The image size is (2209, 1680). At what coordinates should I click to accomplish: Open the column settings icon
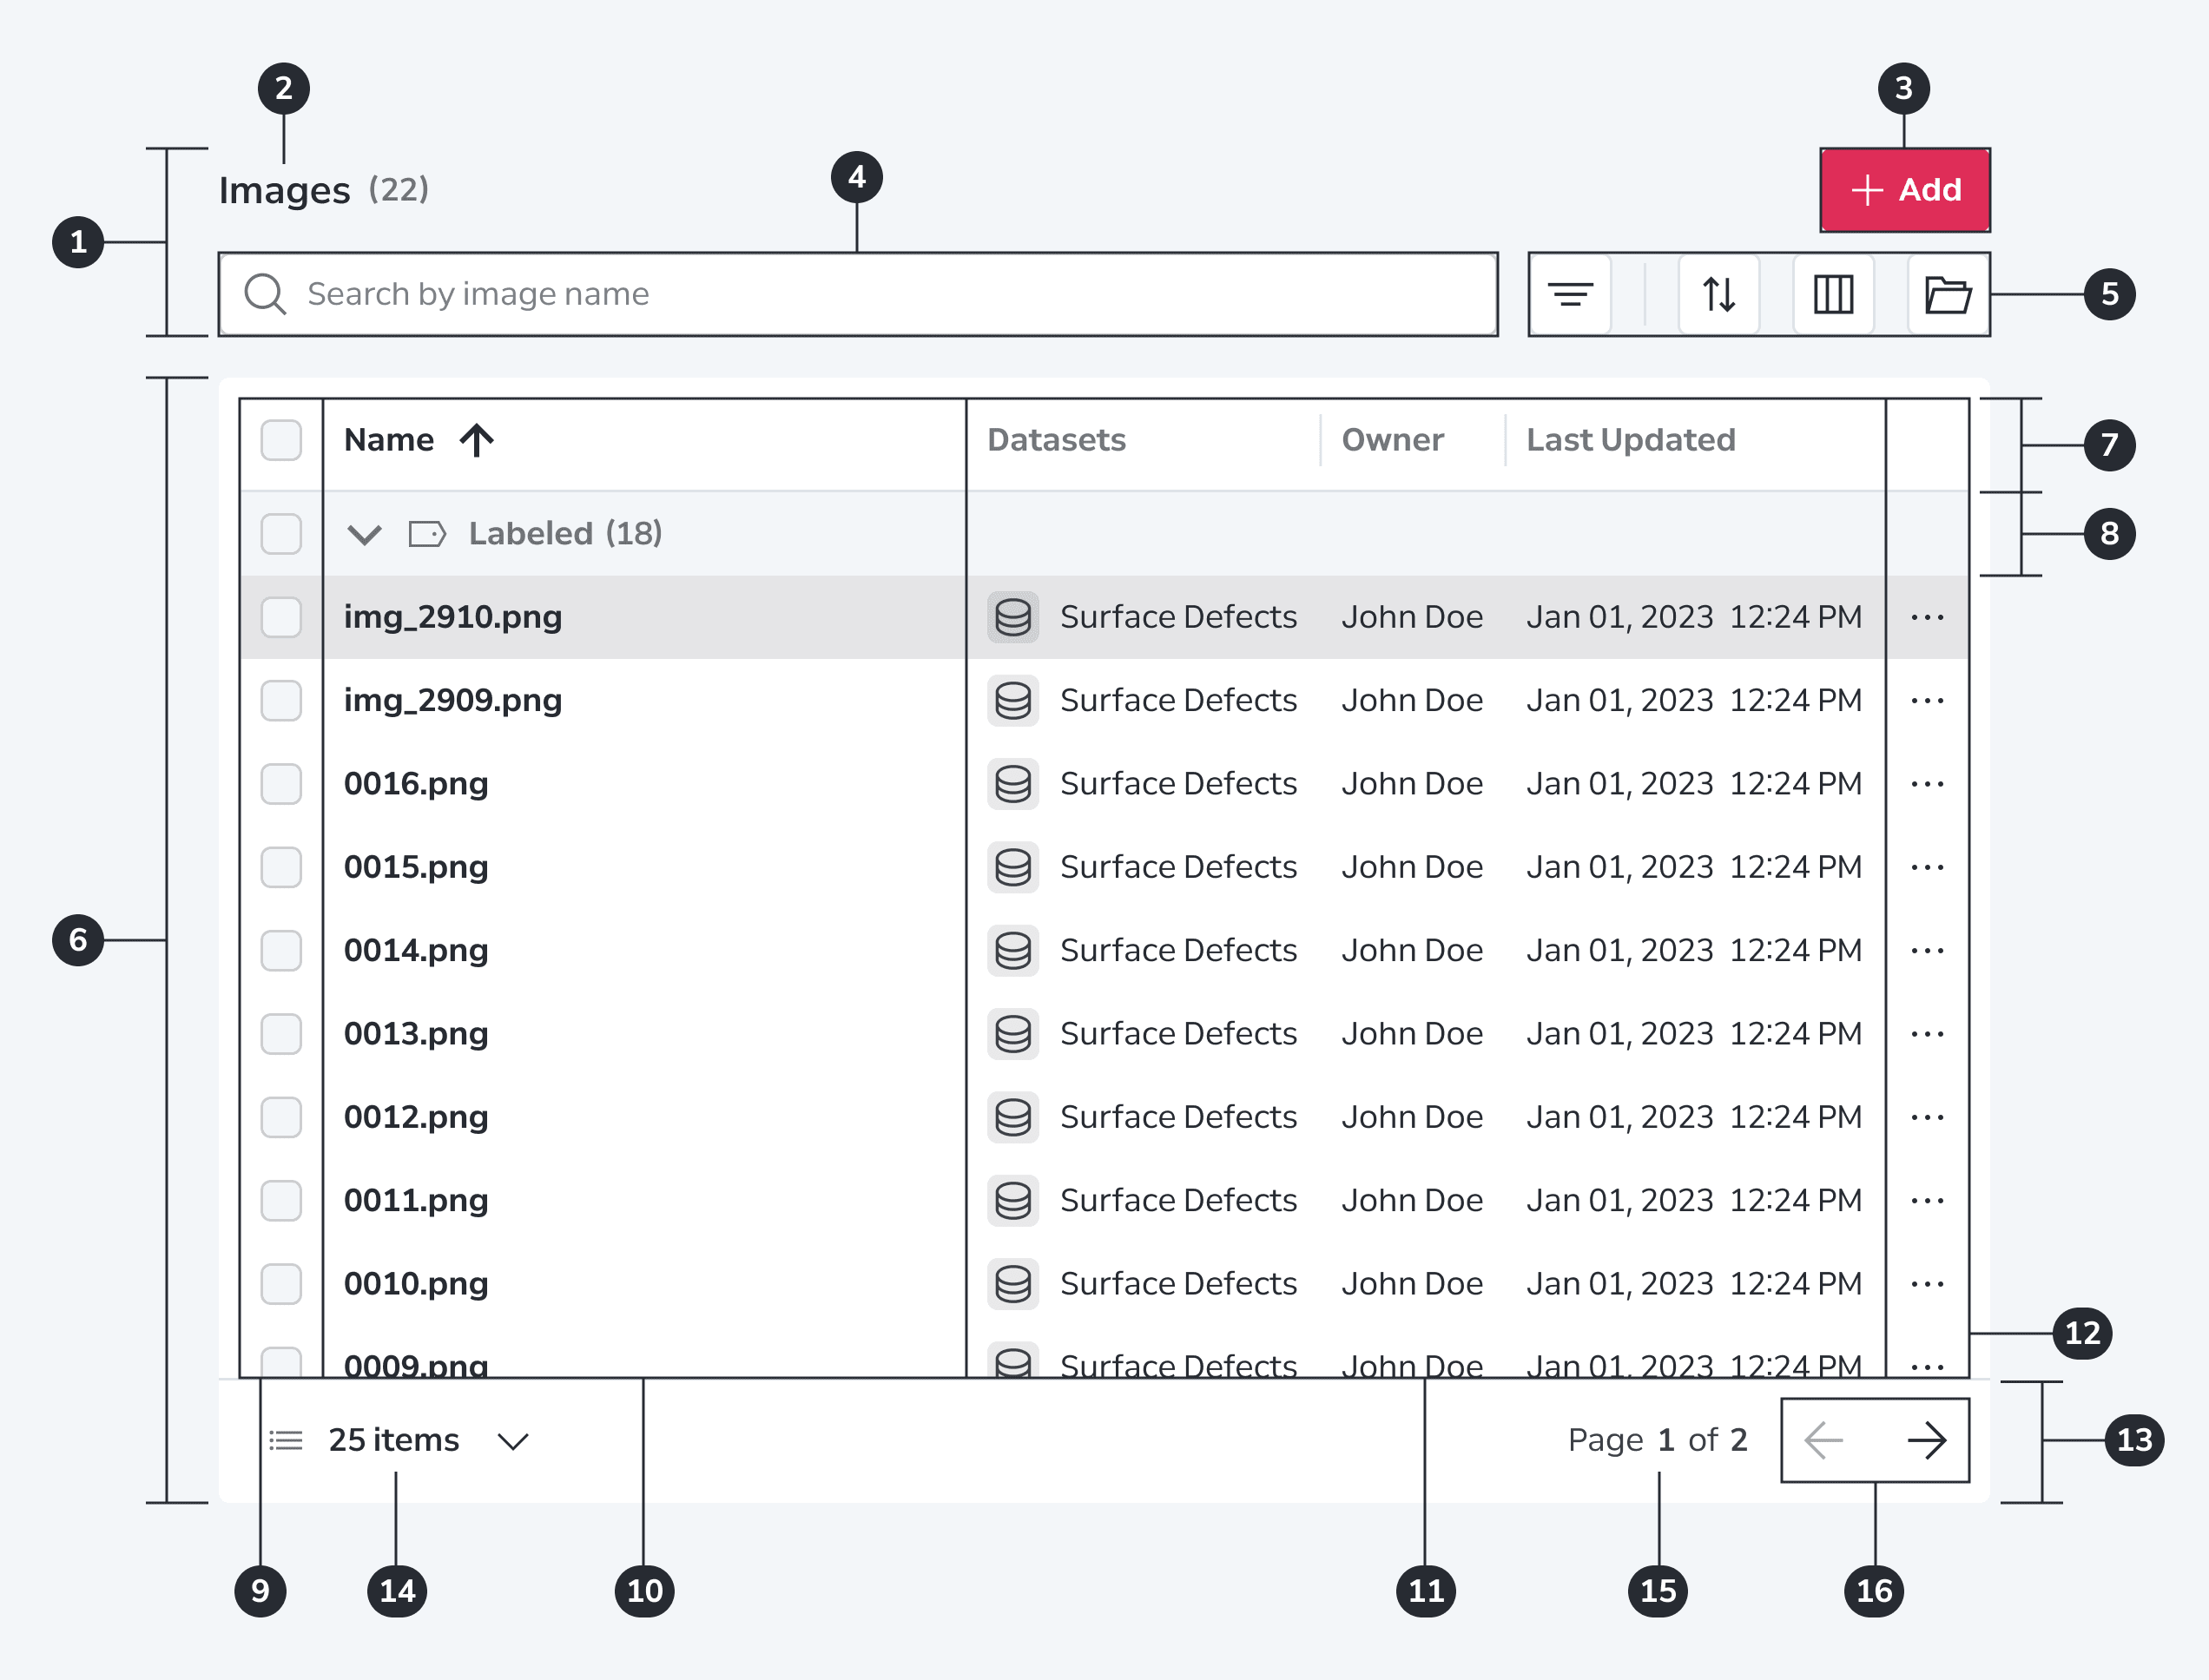coord(1833,294)
